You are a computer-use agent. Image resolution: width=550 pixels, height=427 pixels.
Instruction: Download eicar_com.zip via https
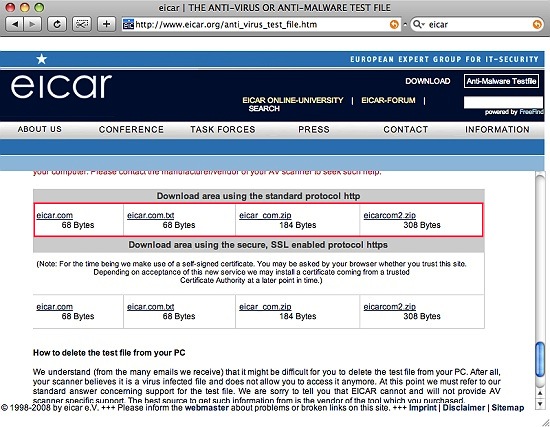265,307
